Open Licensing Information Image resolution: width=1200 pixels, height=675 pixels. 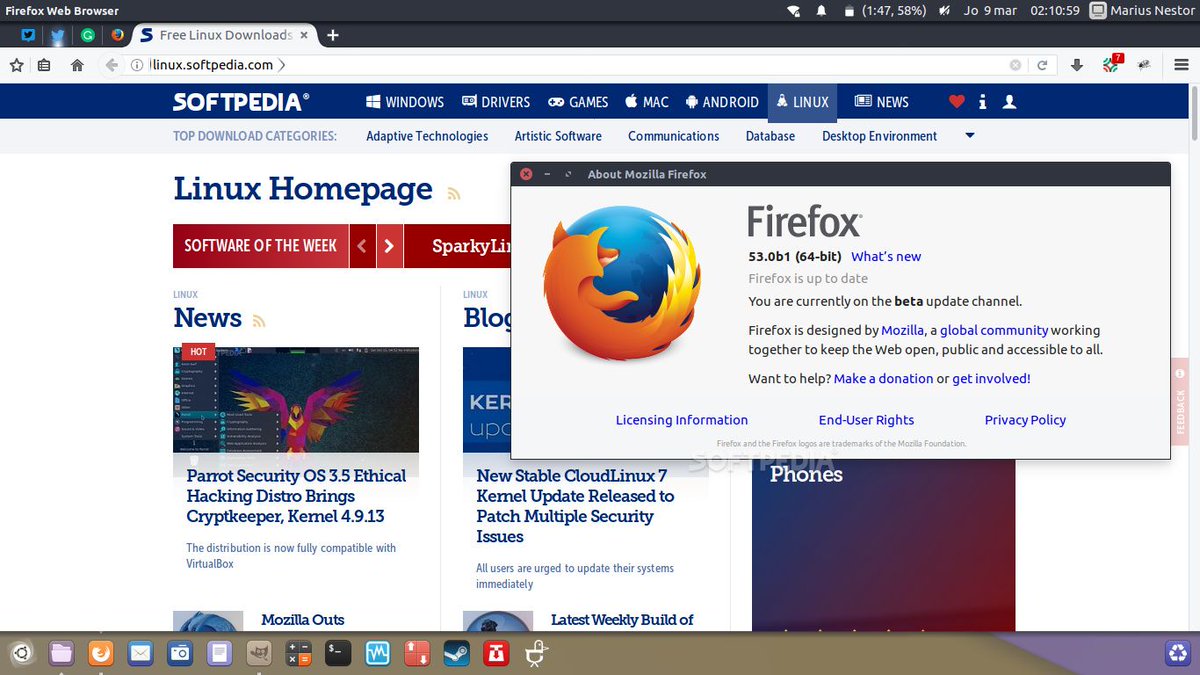point(682,420)
